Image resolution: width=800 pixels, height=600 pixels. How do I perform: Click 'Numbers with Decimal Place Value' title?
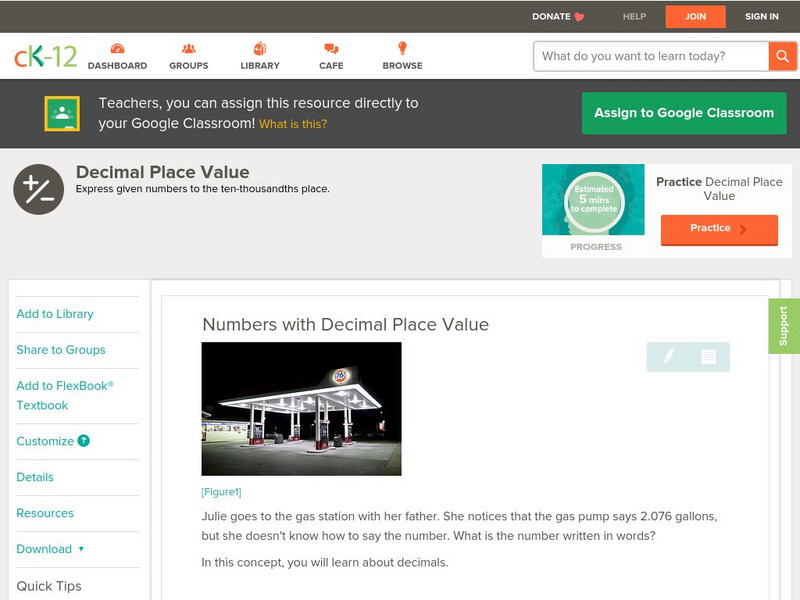click(x=345, y=324)
